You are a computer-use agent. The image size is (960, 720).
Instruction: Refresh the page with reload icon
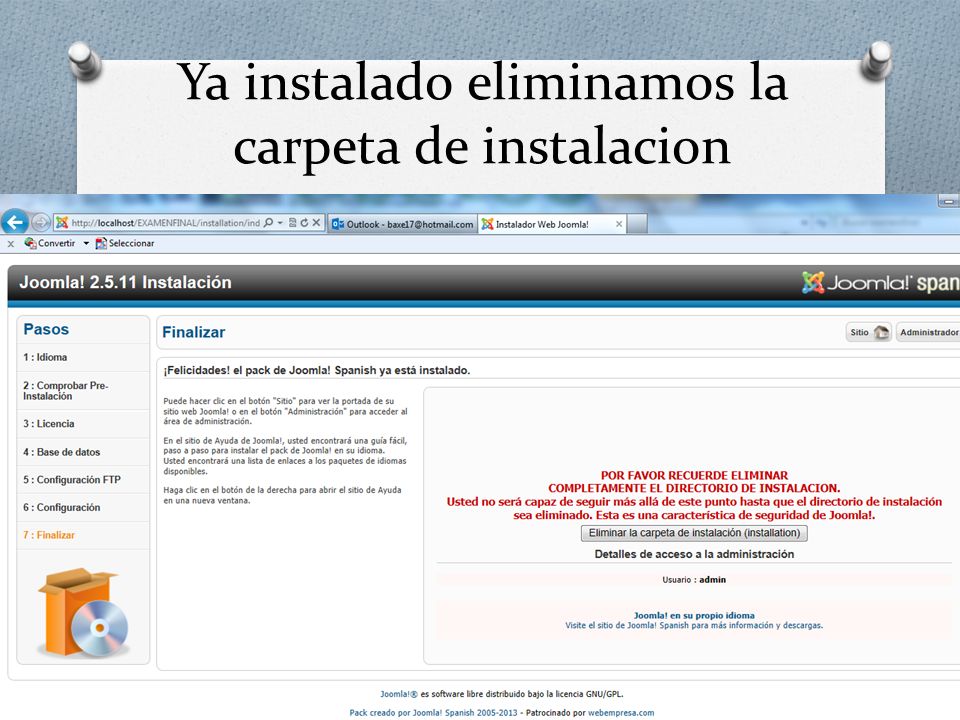[304, 223]
